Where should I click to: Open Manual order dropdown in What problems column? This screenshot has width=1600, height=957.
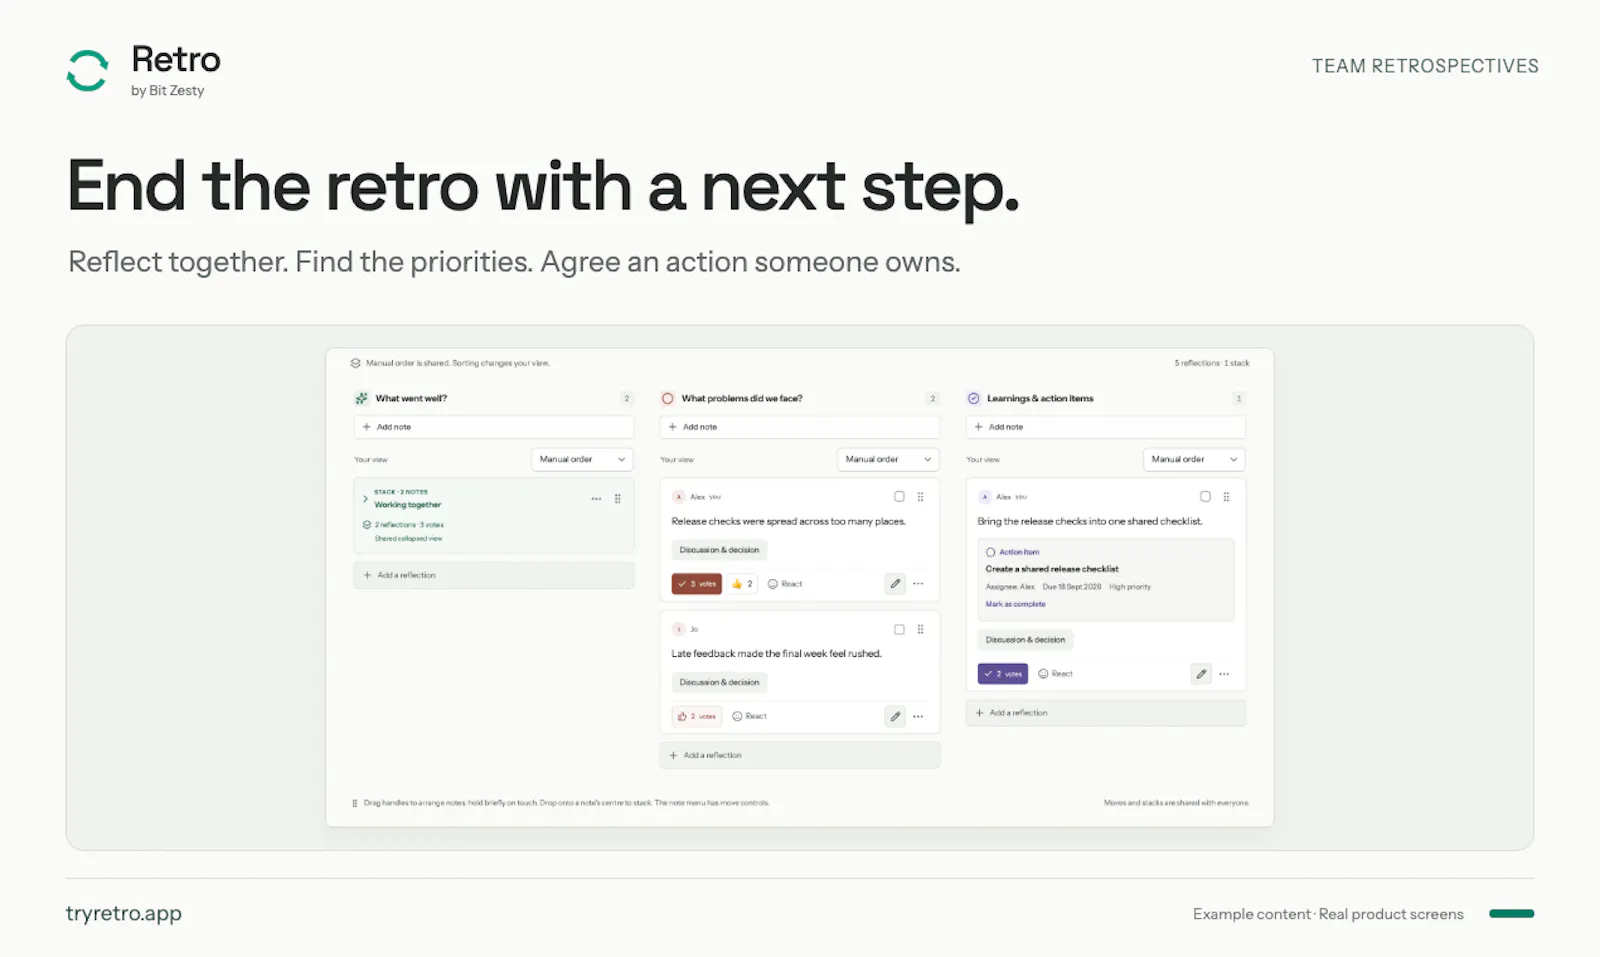click(888, 459)
